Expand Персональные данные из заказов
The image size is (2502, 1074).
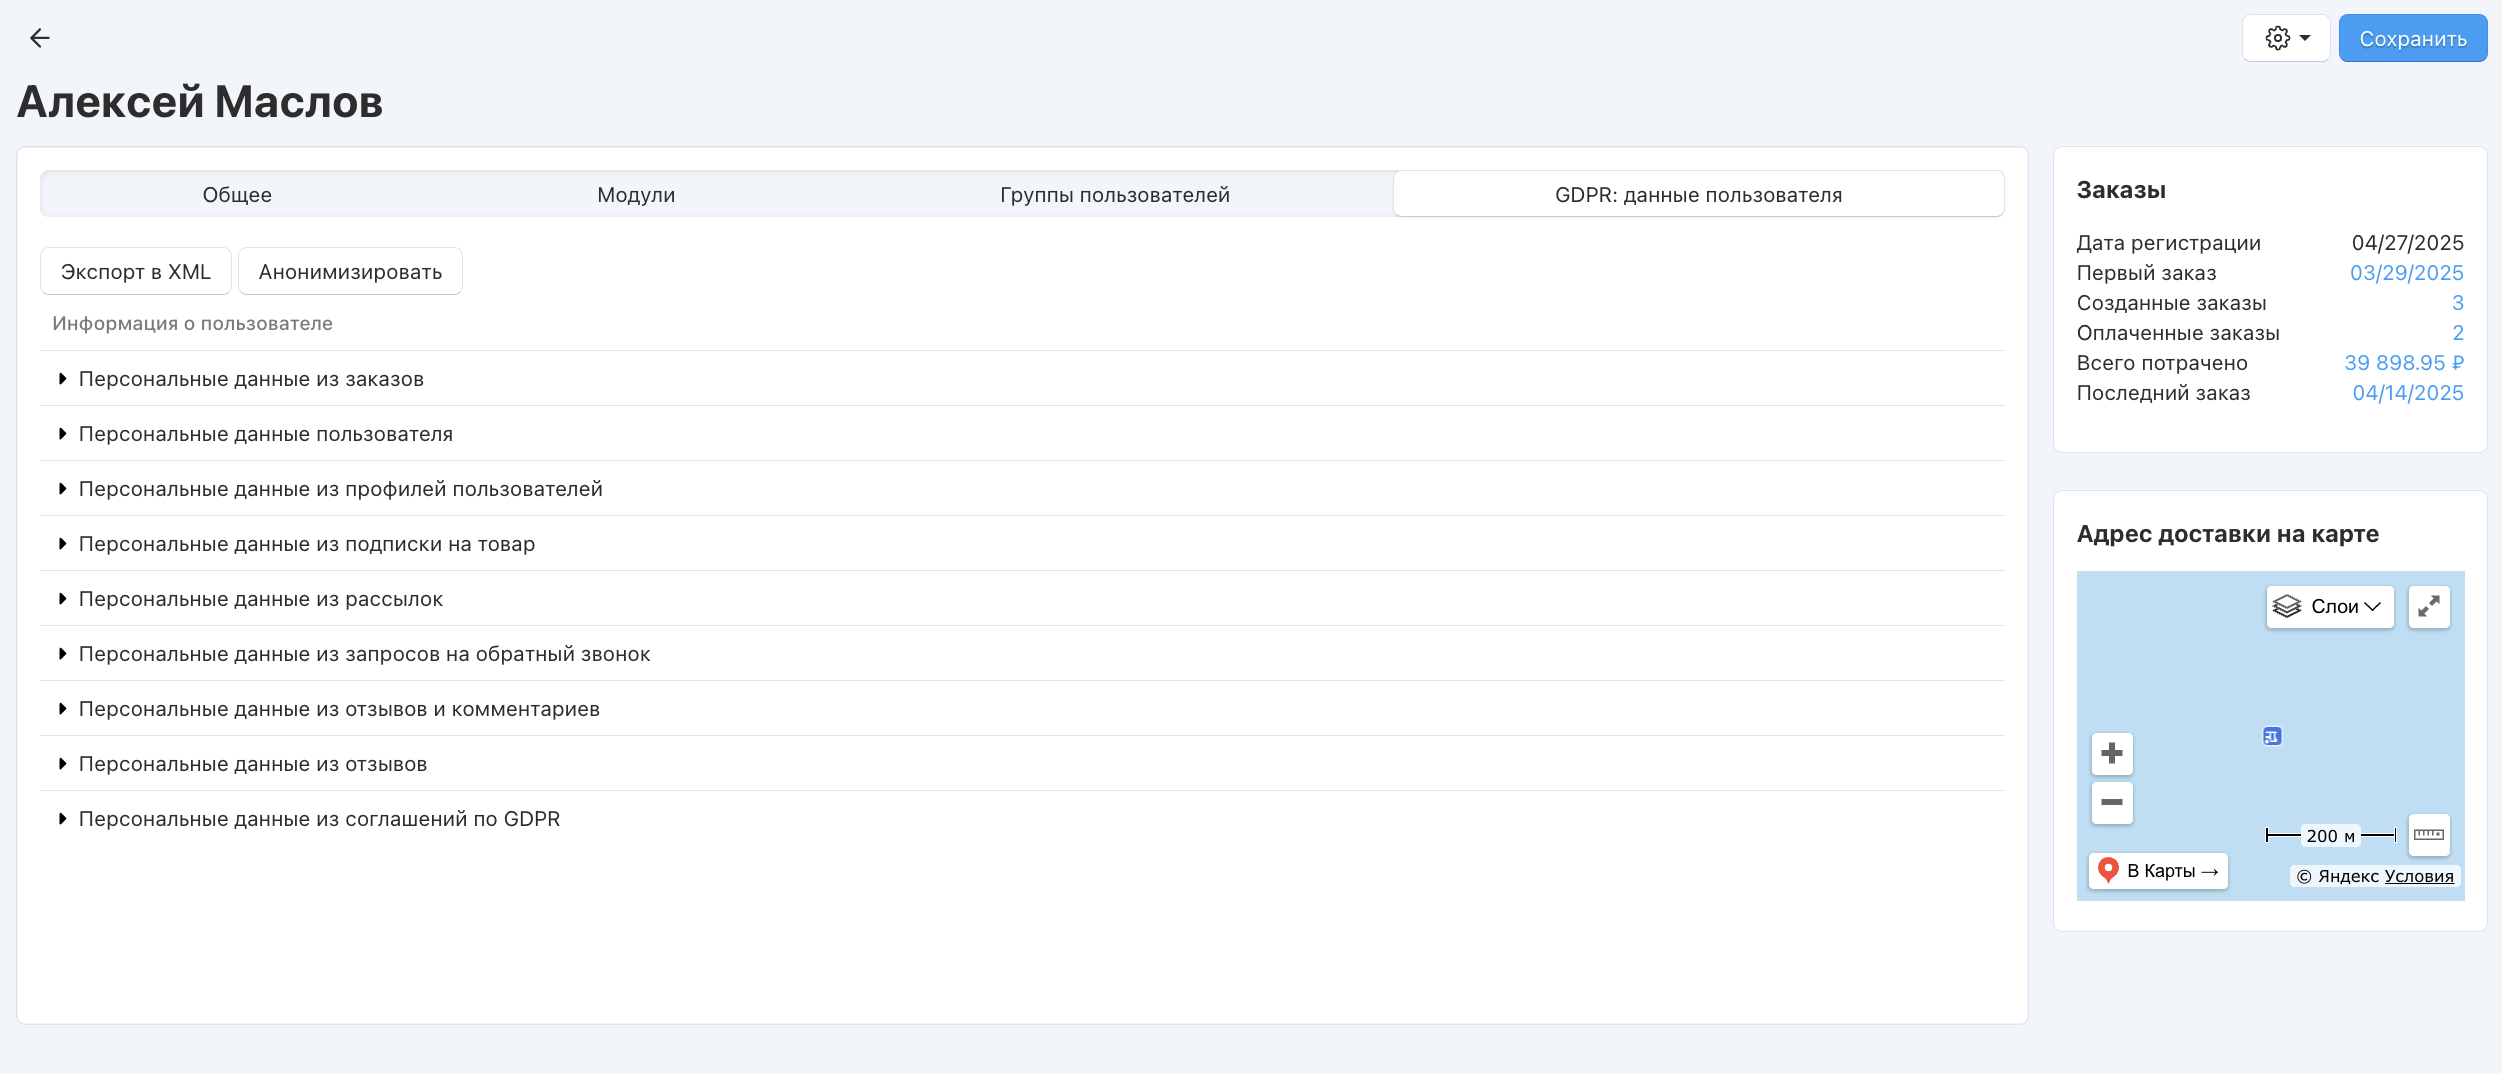pyautogui.click(x=251, y=379)
